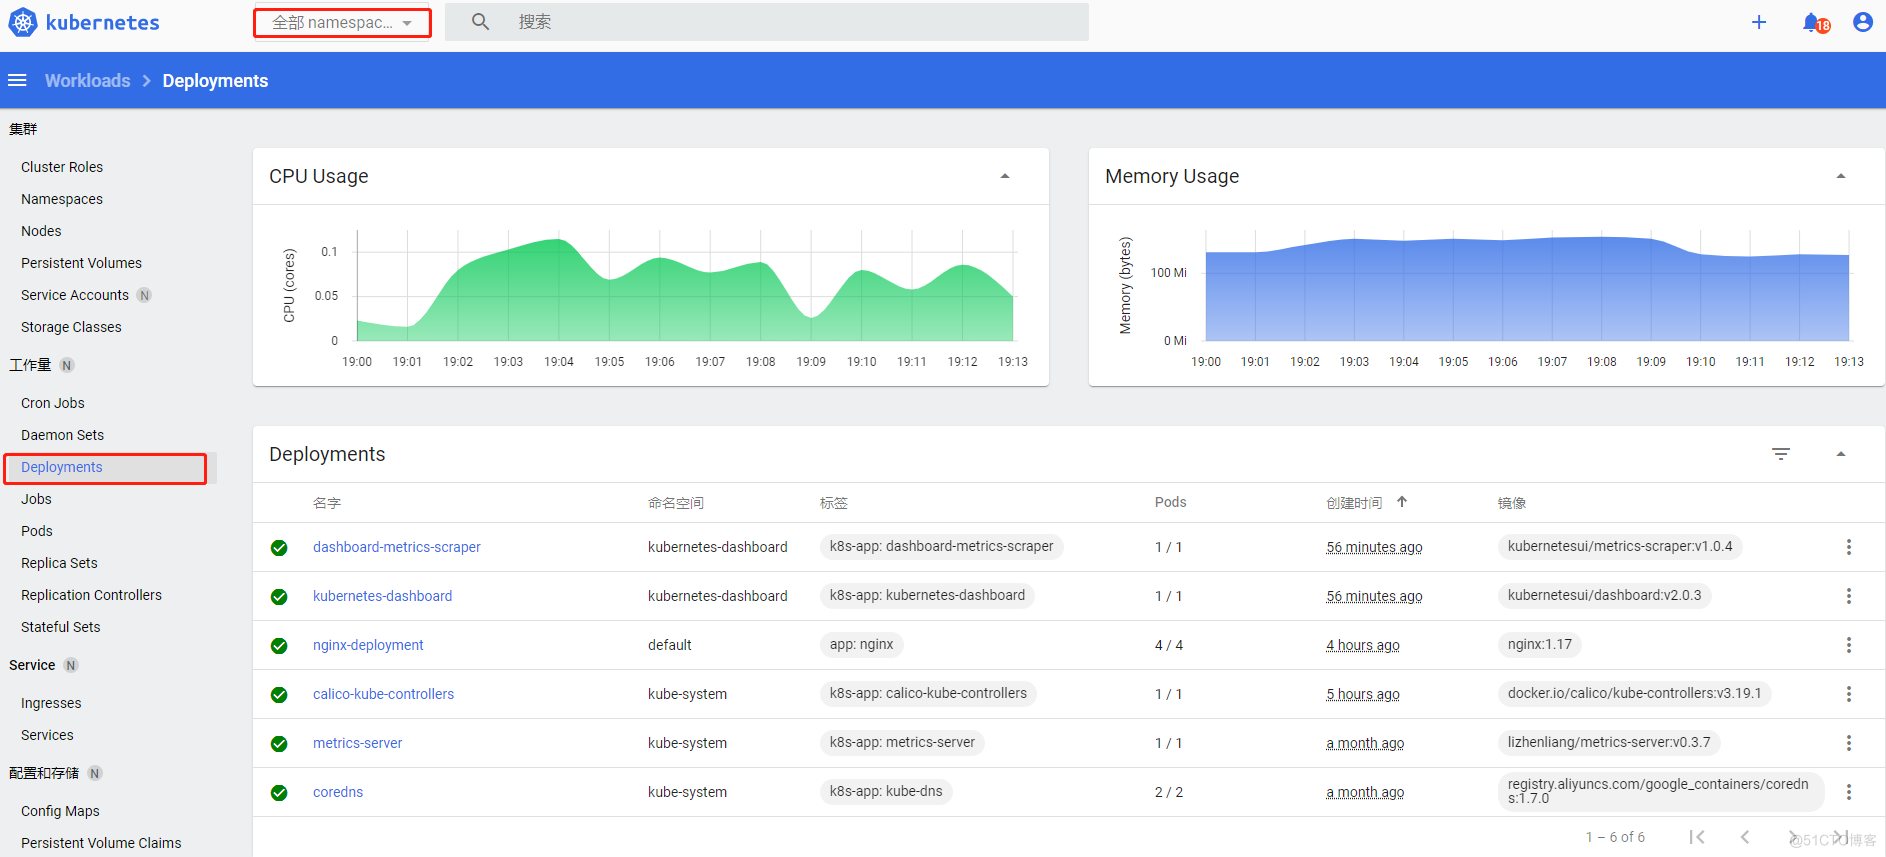The width and height of the screenshot is (1886, 857).
Task: Open Storage Classes in sidebar
Action: pyautogui.click(x=71, y=327)
